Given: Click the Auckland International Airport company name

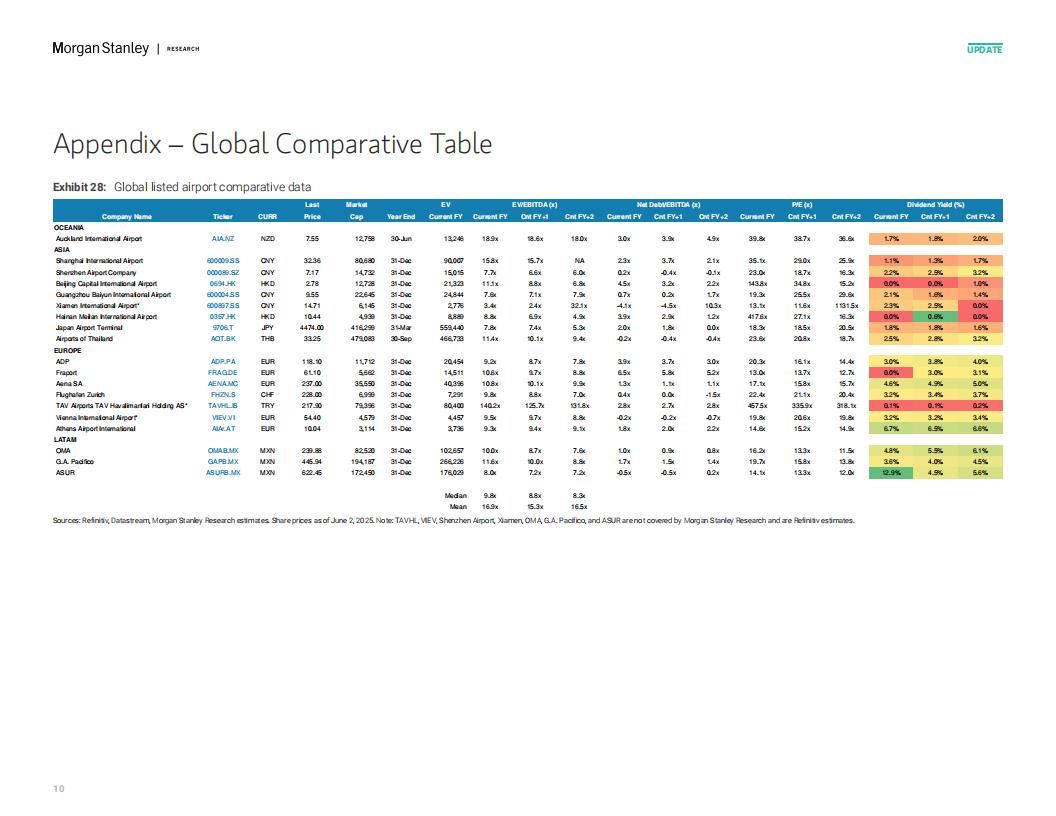Looking at the screenshot, I should click(98, 238).
